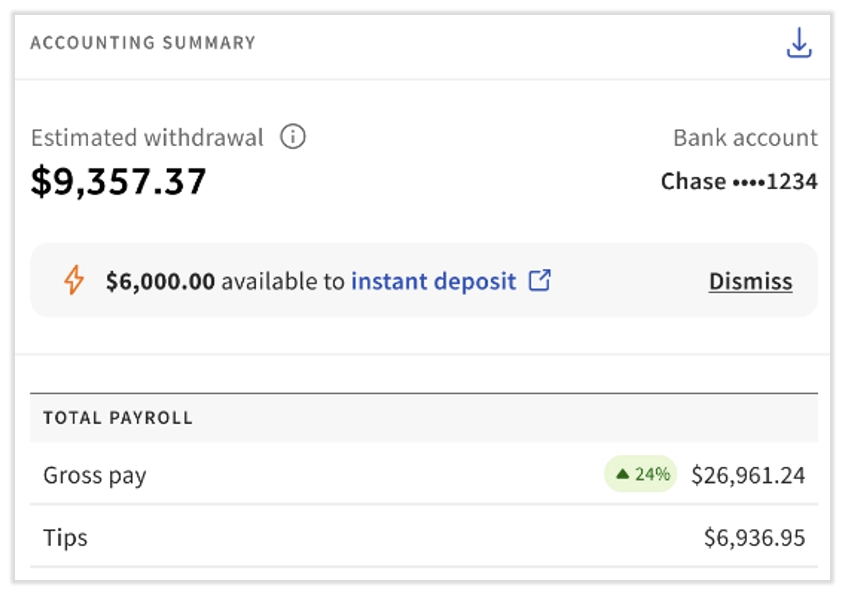
Task: Dismiss the instant deposit banner
Action: coord(750,282)
